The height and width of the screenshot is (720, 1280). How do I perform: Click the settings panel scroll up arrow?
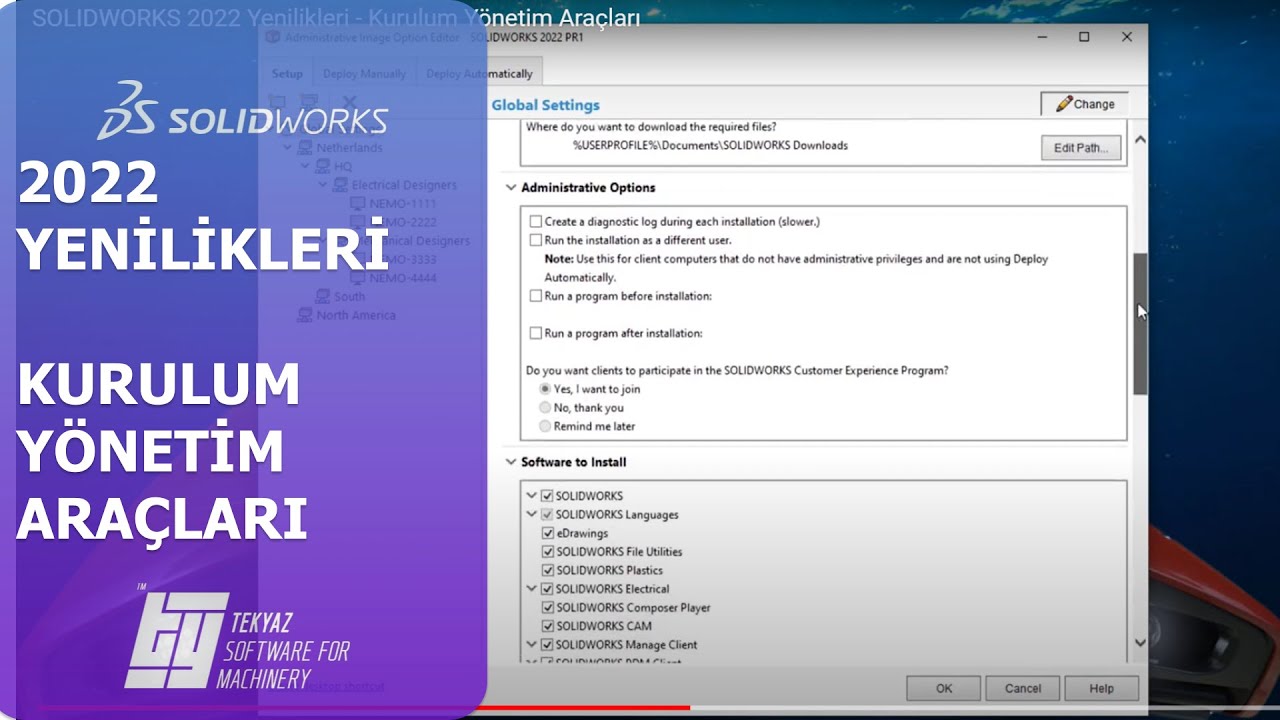click(x=1140, y=140)
